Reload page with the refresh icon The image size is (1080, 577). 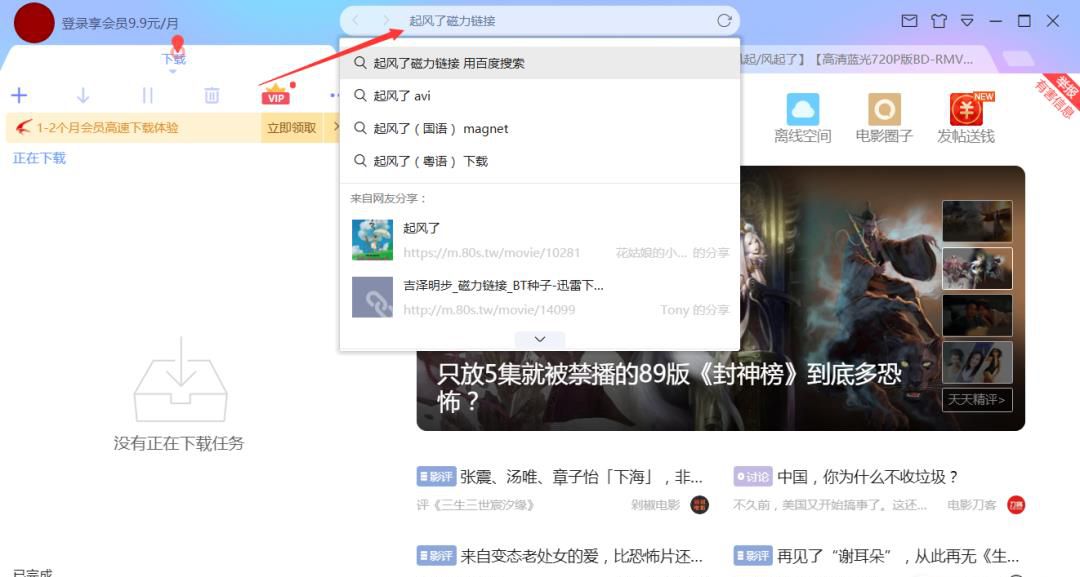click(724, 21)
